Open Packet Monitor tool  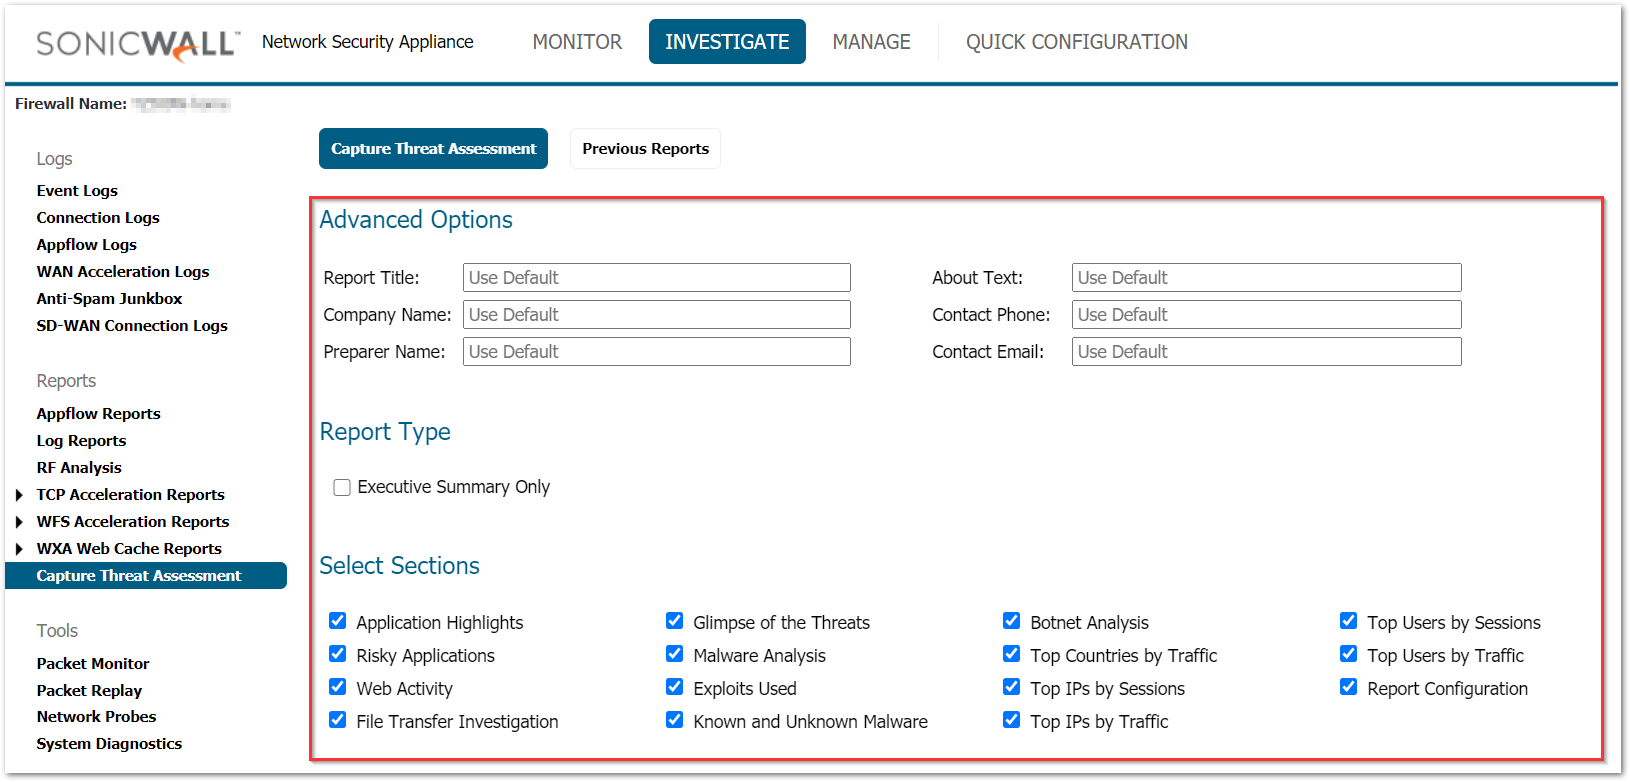93,663
